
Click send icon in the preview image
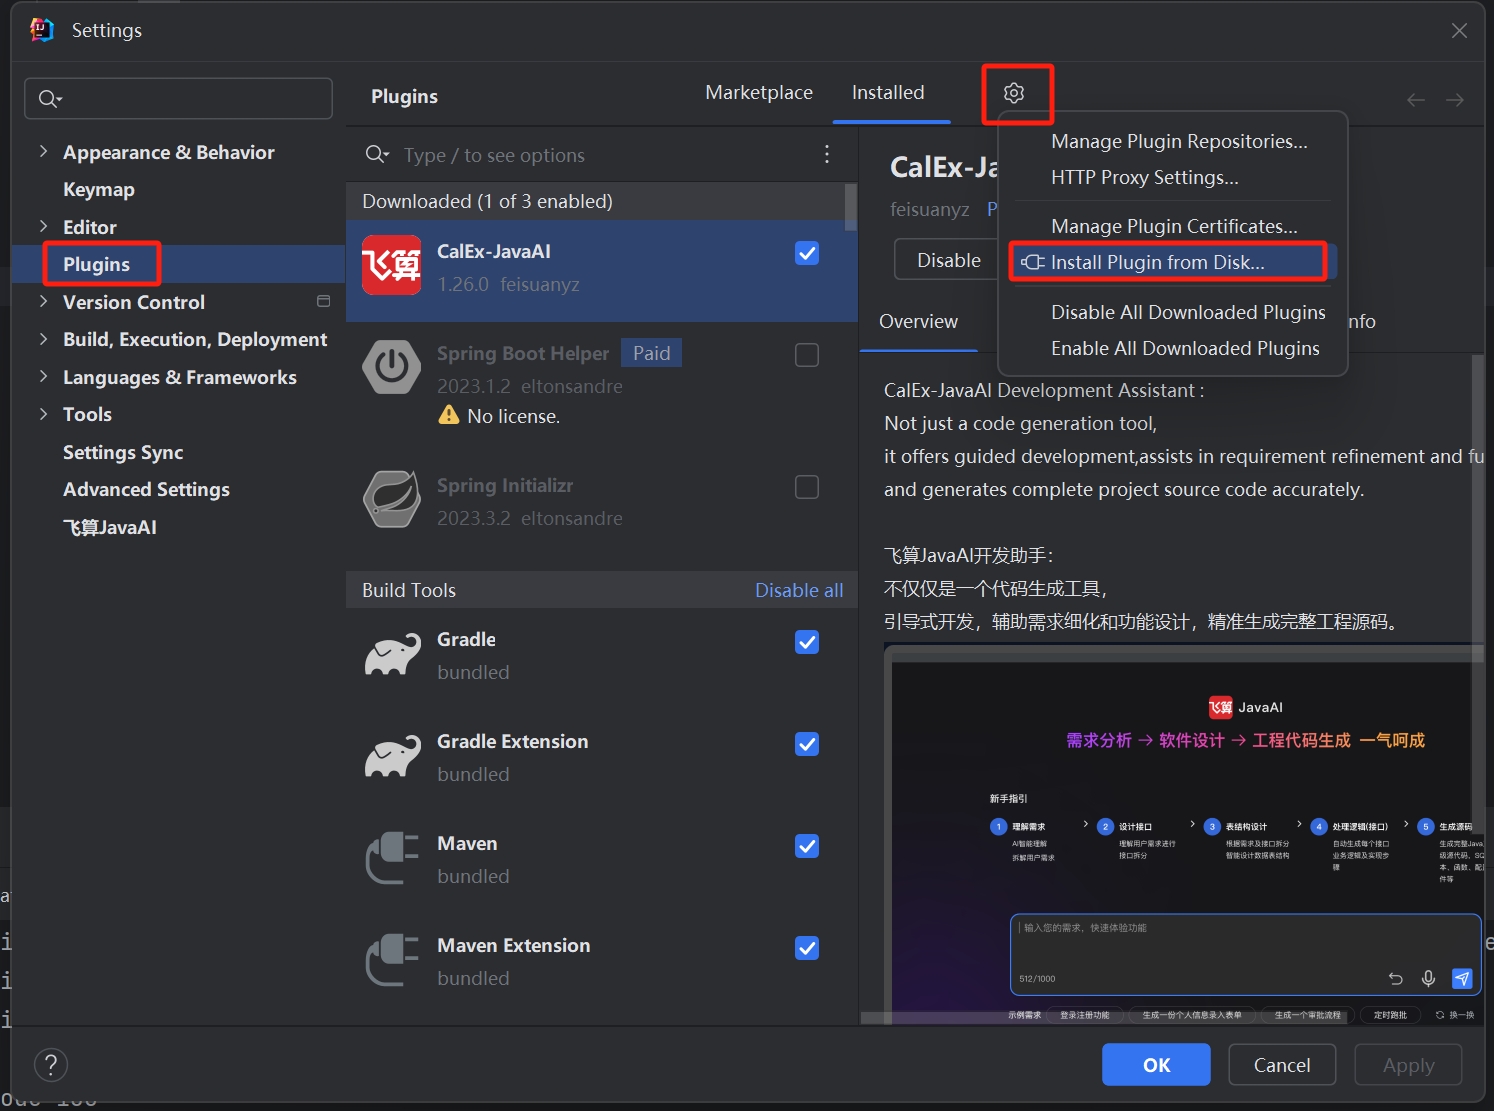coord(1462,978)
